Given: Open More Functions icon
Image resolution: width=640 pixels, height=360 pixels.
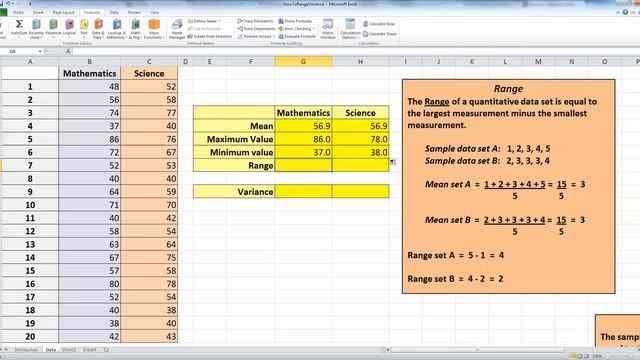Looking at the screenshot, I should pos(154,24).
